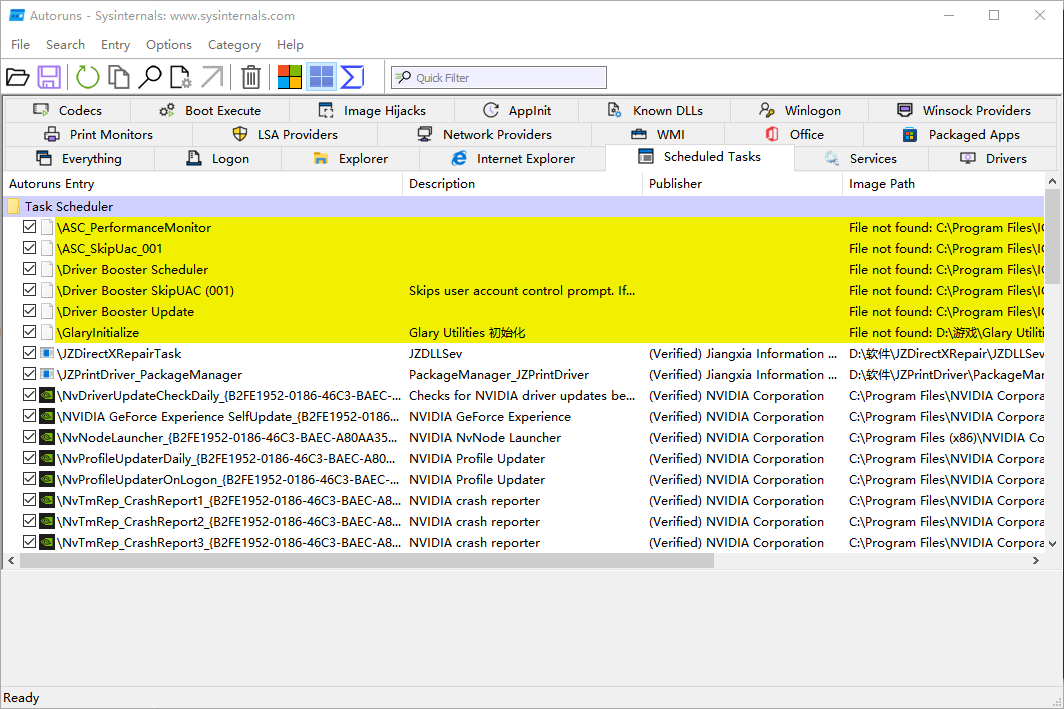This screenshot has width=1064, height=709.
Task: Uncheck NvDriverUpdateCheckDaily entry
Action: 29,395
